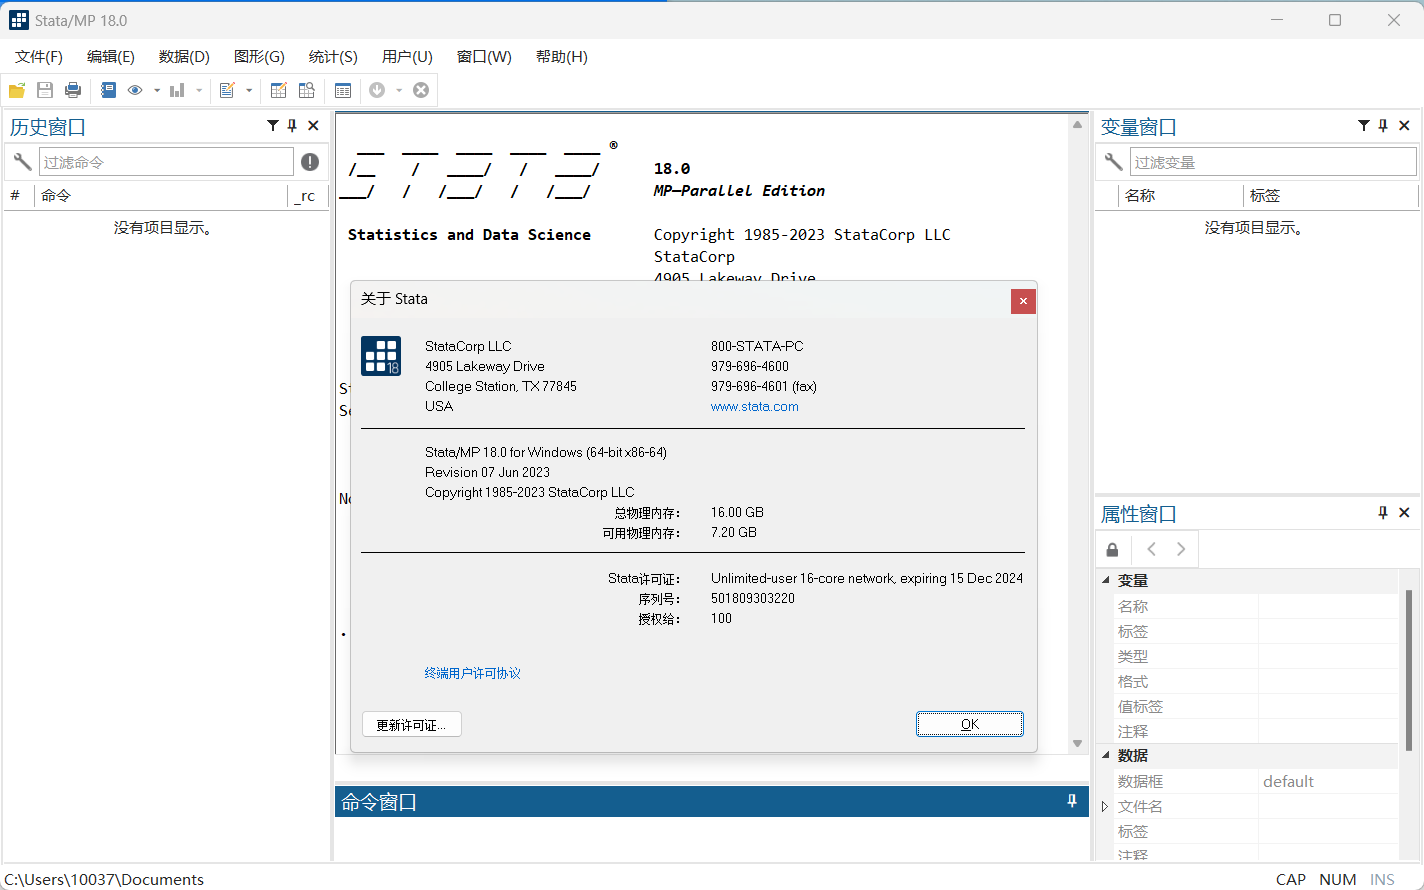Click the filter funnel in 历史窗口 header
Viewport: 1424px width, 890px height.
pos(272,125)
